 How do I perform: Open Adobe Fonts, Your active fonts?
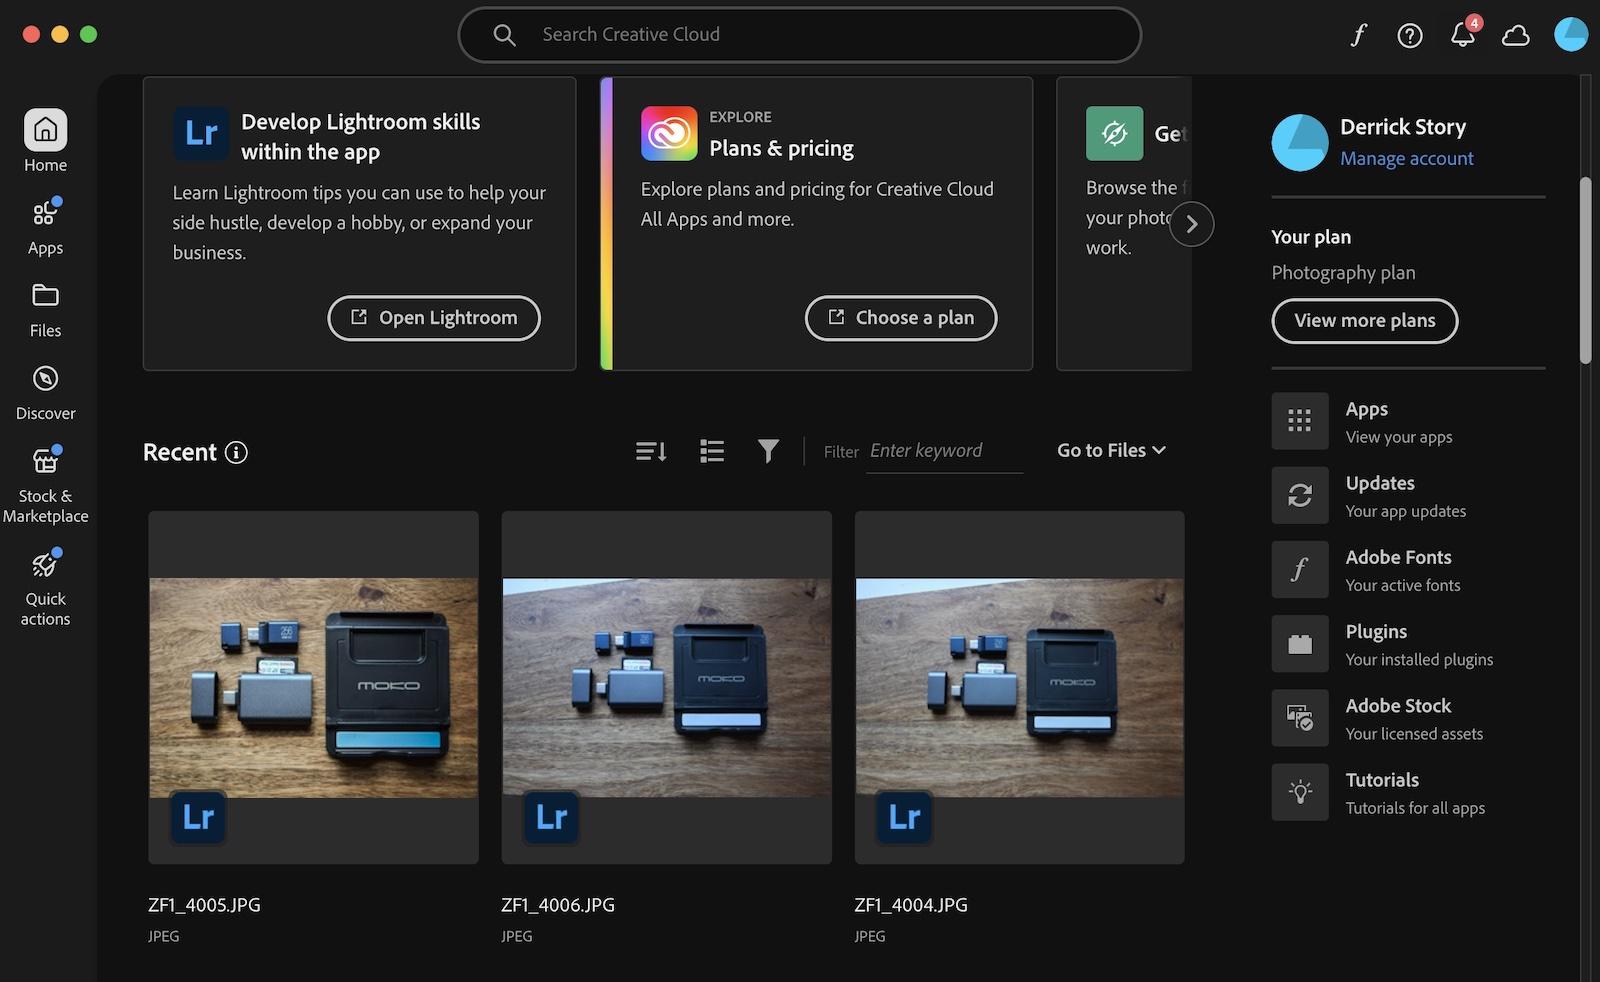click(1408, 569)
